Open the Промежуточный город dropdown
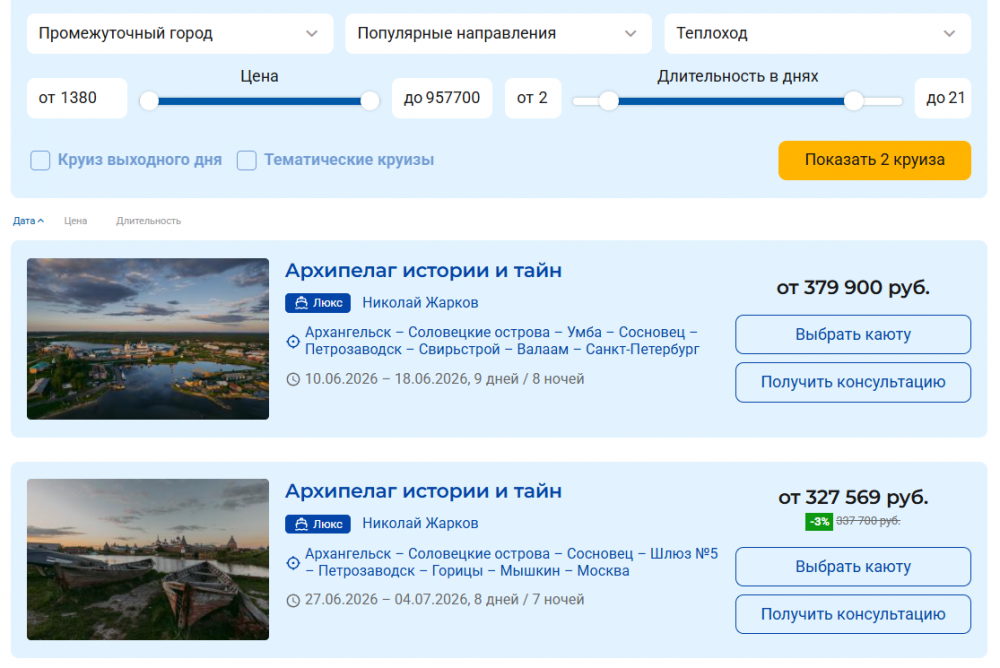The height and width of the screenshot is (668, 1000). tap(179, 34)
